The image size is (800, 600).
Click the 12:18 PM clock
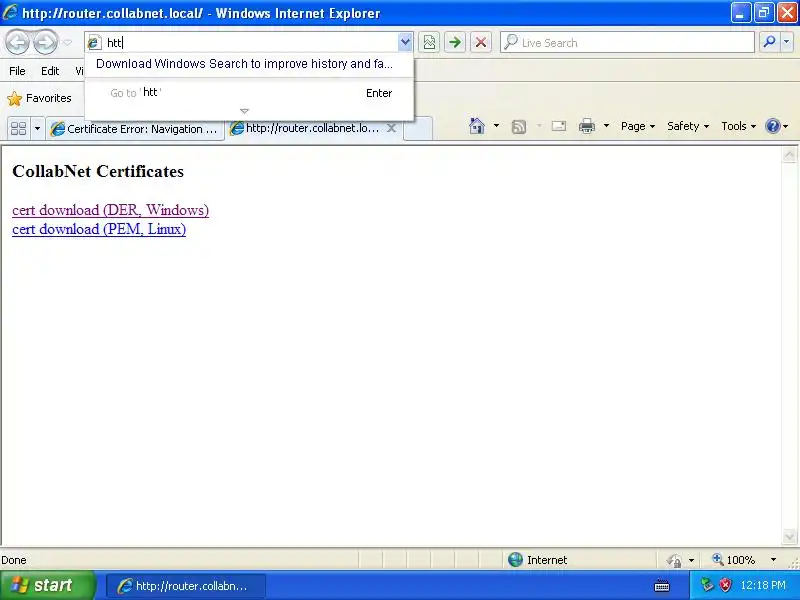click(x=763, y=585)
